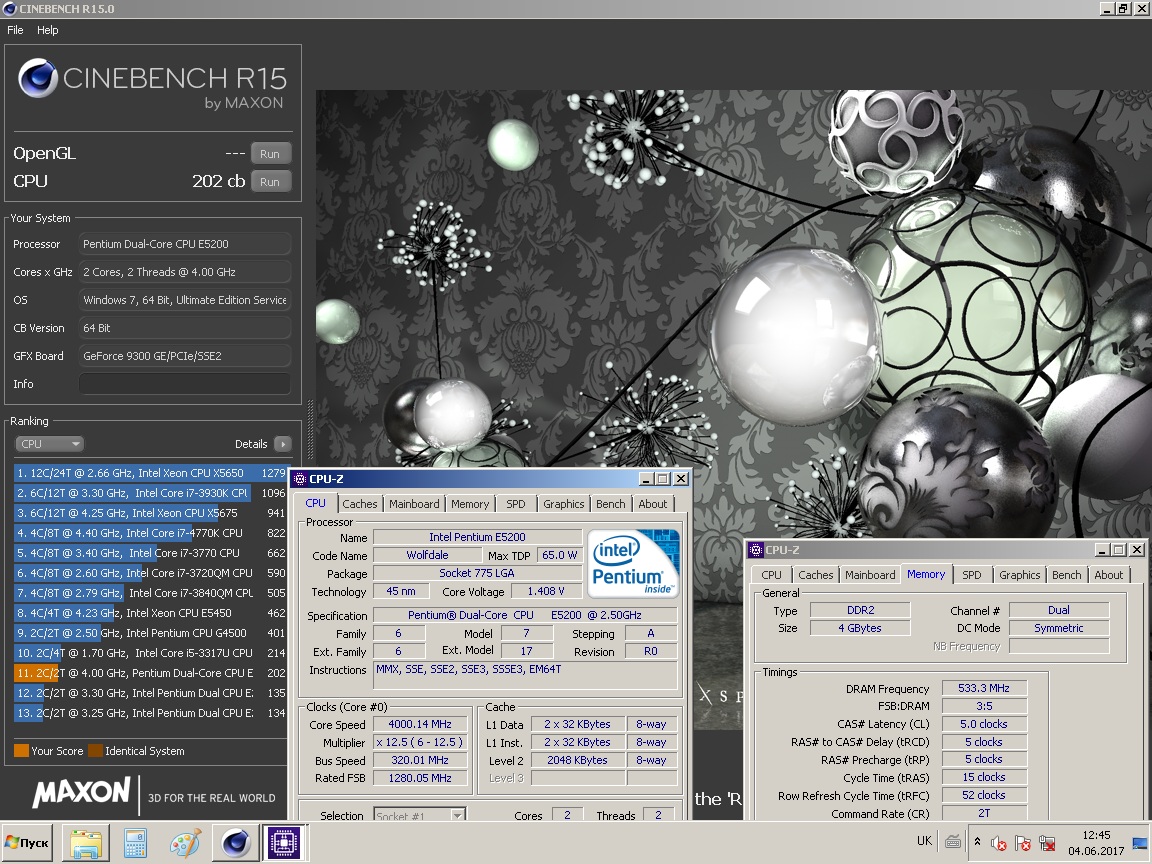This screenshot has height=864, width=1152.
Task: Click the FSB:DRAM 3:5 value
Action: (984, 706)
